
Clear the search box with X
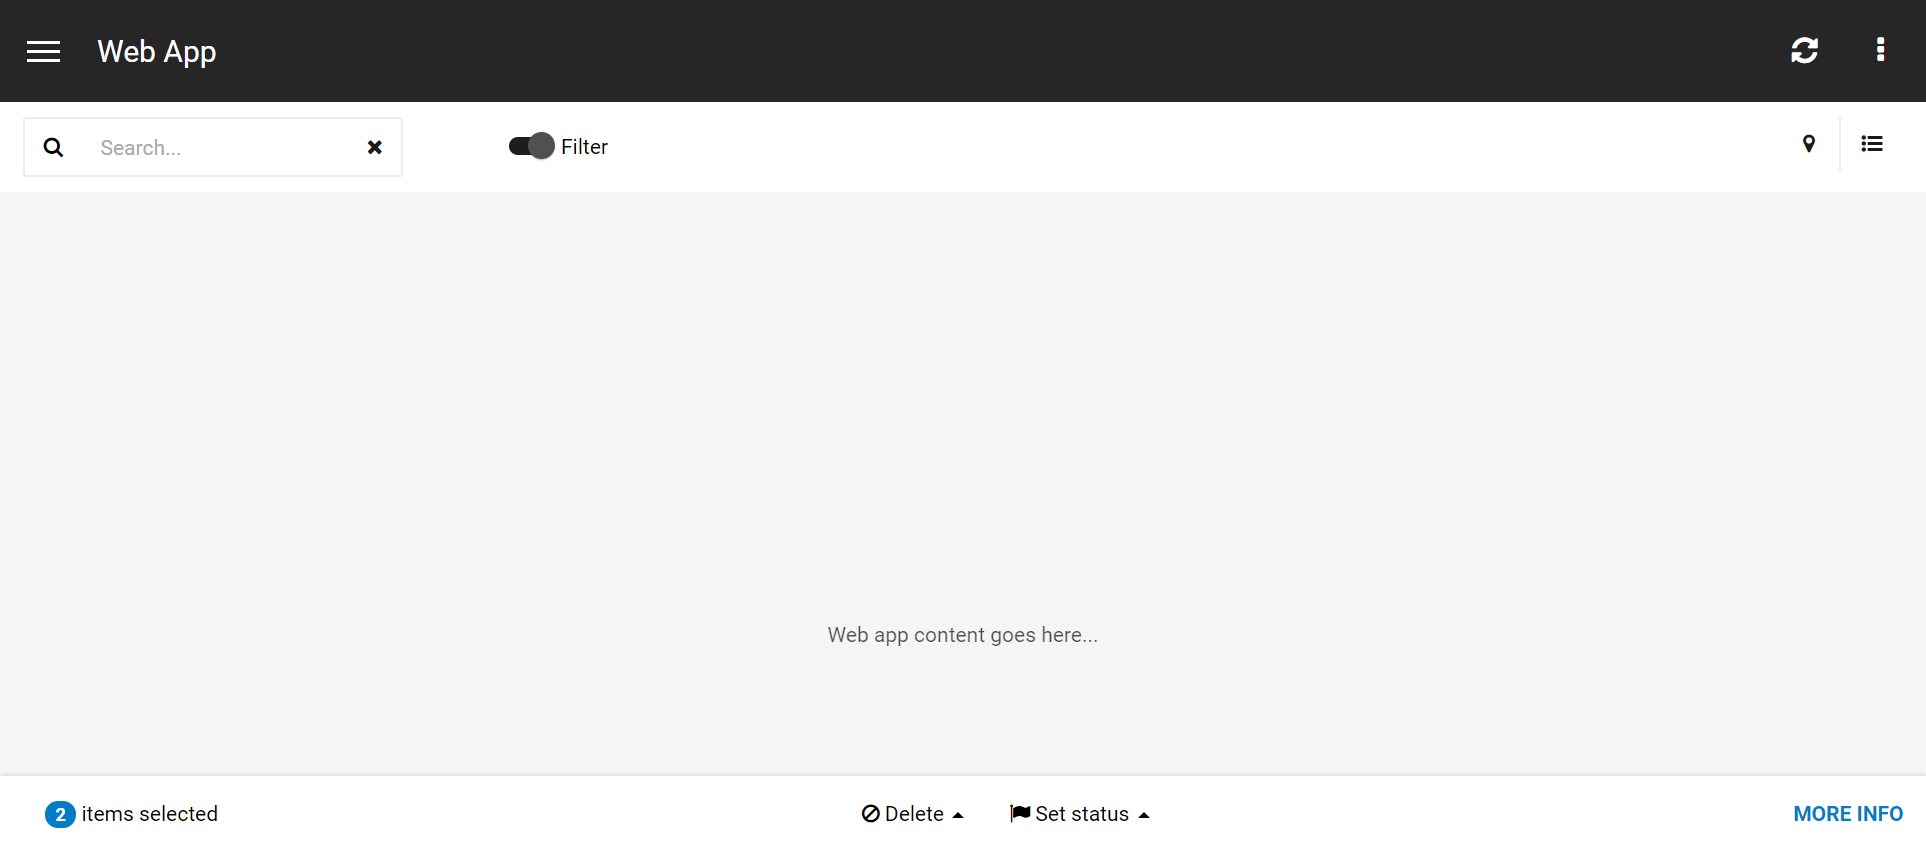(375, 148)
